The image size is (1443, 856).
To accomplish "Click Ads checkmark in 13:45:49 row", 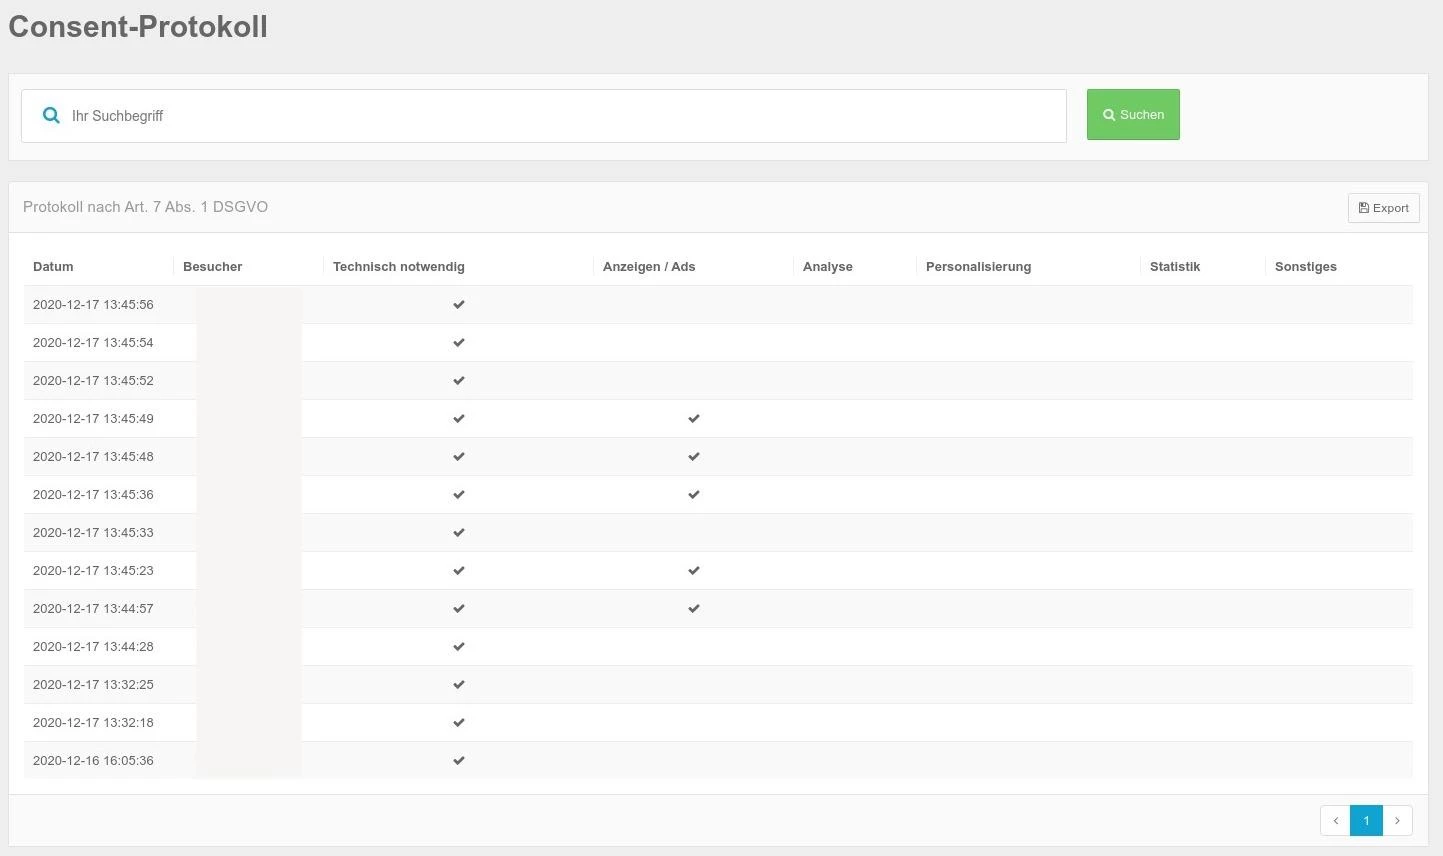I will tap(693, 419).
